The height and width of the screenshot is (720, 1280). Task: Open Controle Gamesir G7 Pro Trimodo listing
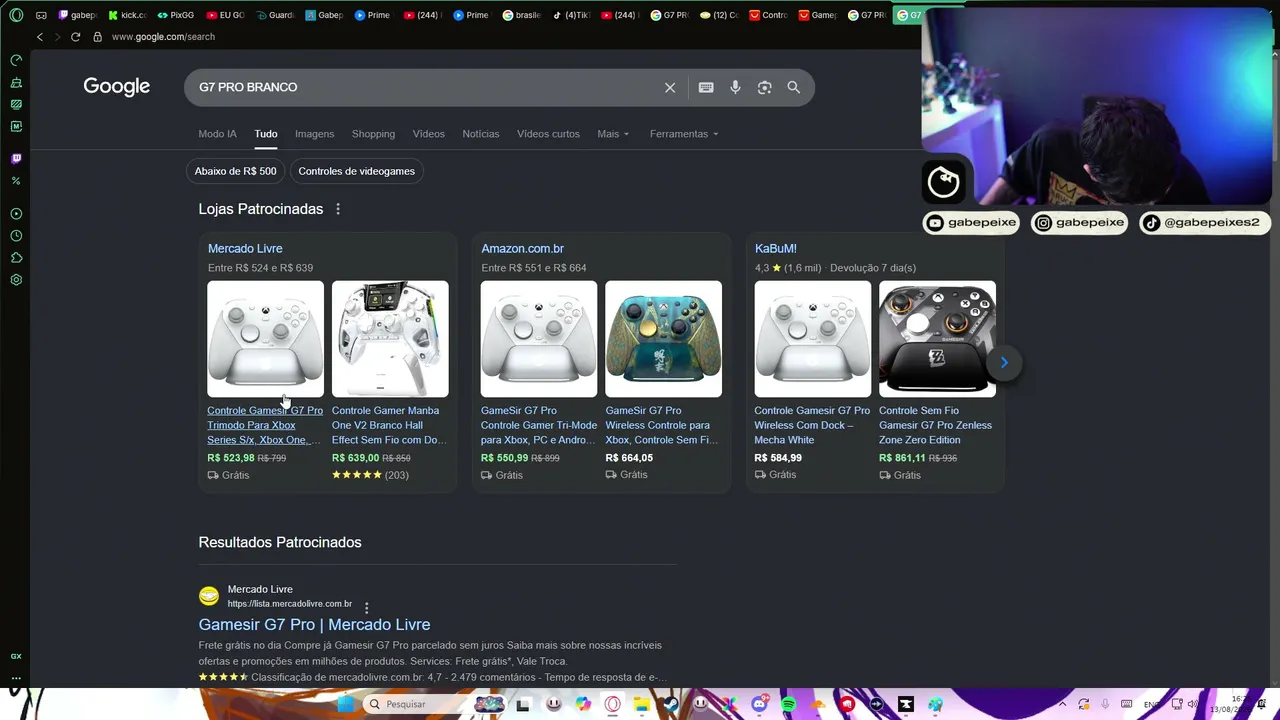265,425
